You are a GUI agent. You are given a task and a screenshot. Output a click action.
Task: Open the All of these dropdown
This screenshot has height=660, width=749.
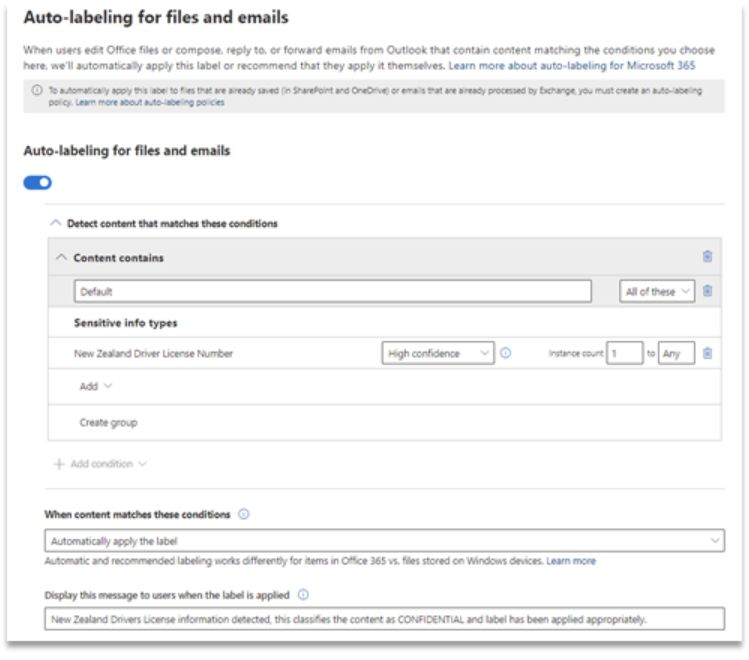[x=656, y=291]
